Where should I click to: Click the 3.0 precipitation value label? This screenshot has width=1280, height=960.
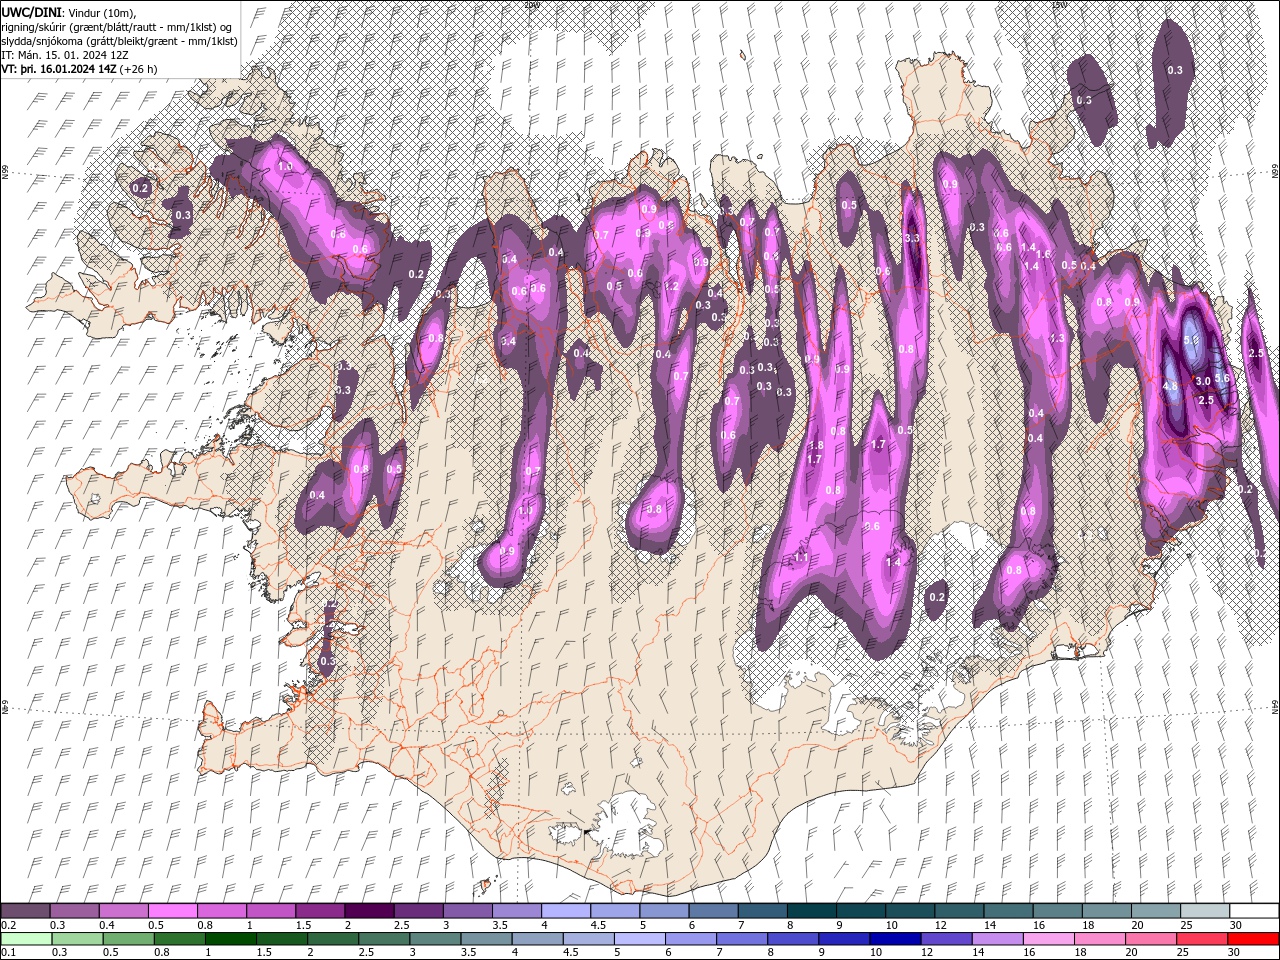coord(1203,381)
